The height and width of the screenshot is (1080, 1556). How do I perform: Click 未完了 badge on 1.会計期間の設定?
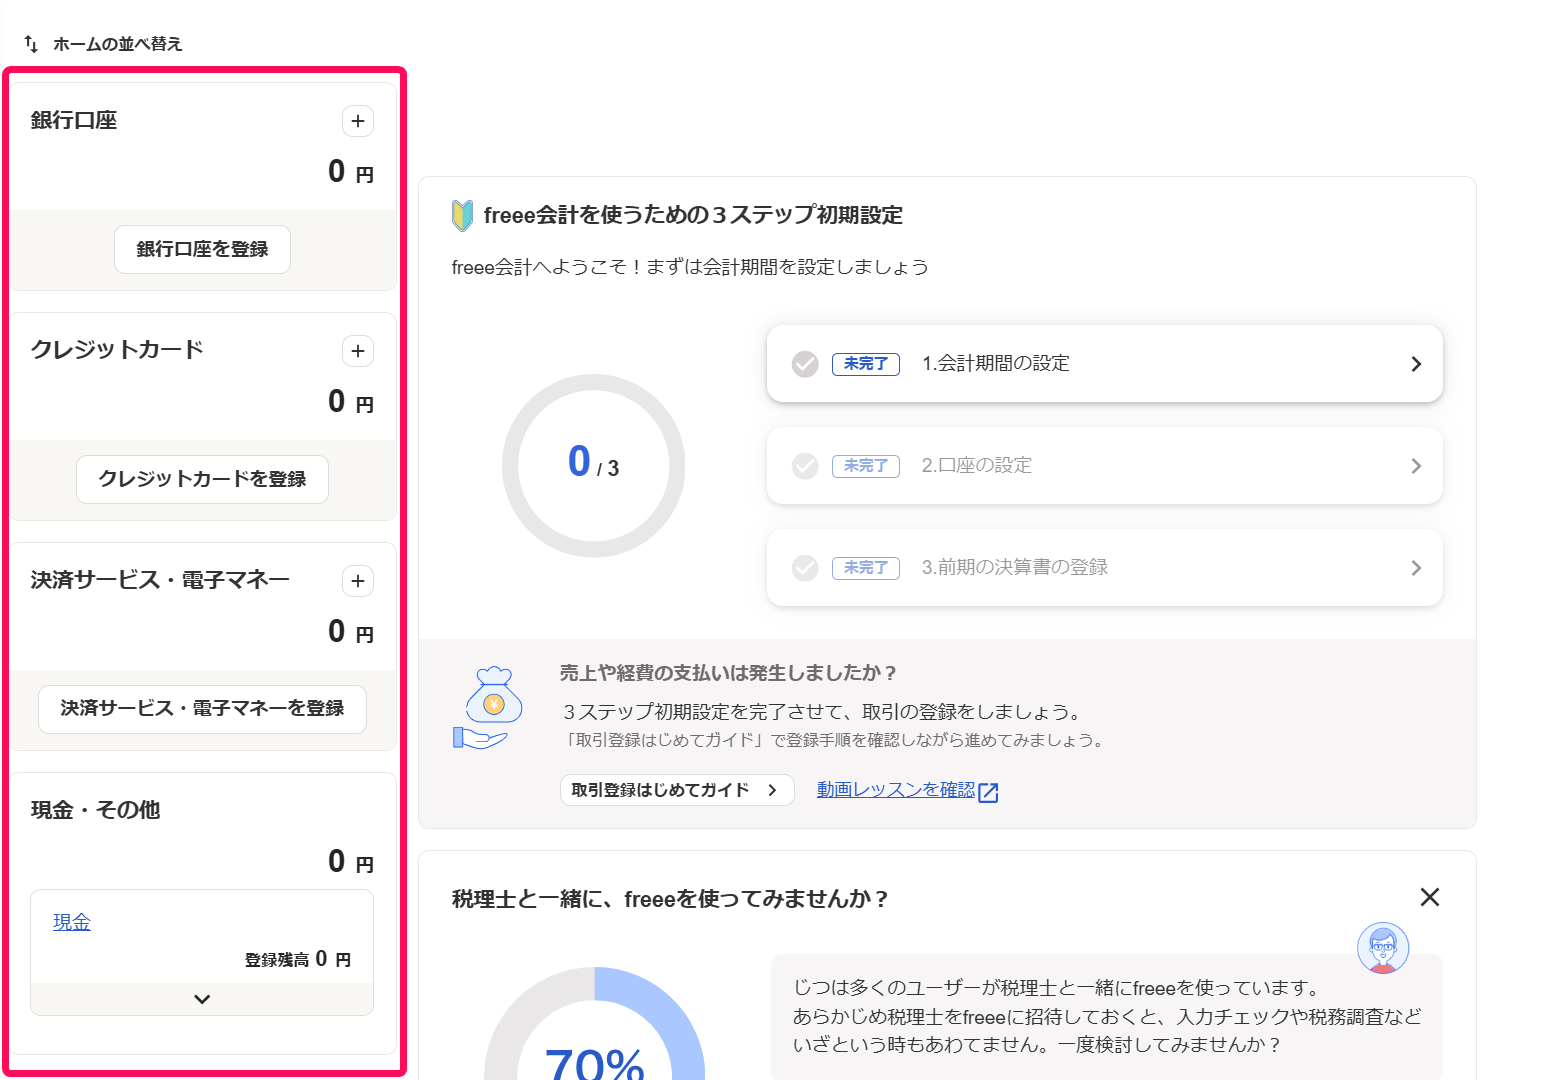(866, 364)
